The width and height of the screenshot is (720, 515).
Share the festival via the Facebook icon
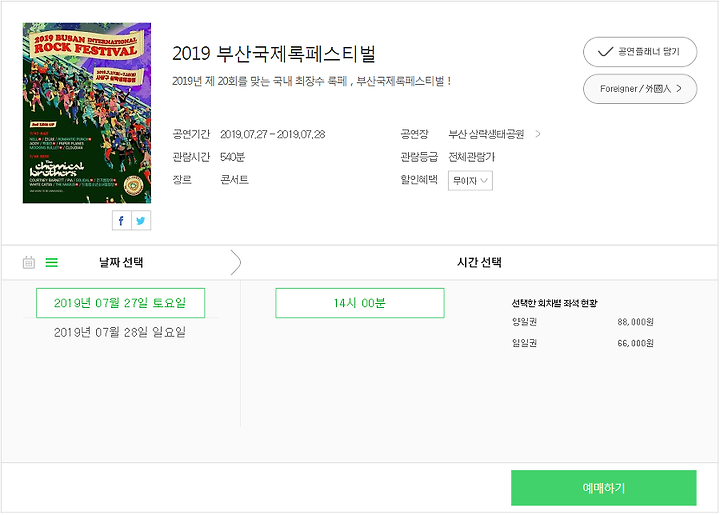point(122,221)
